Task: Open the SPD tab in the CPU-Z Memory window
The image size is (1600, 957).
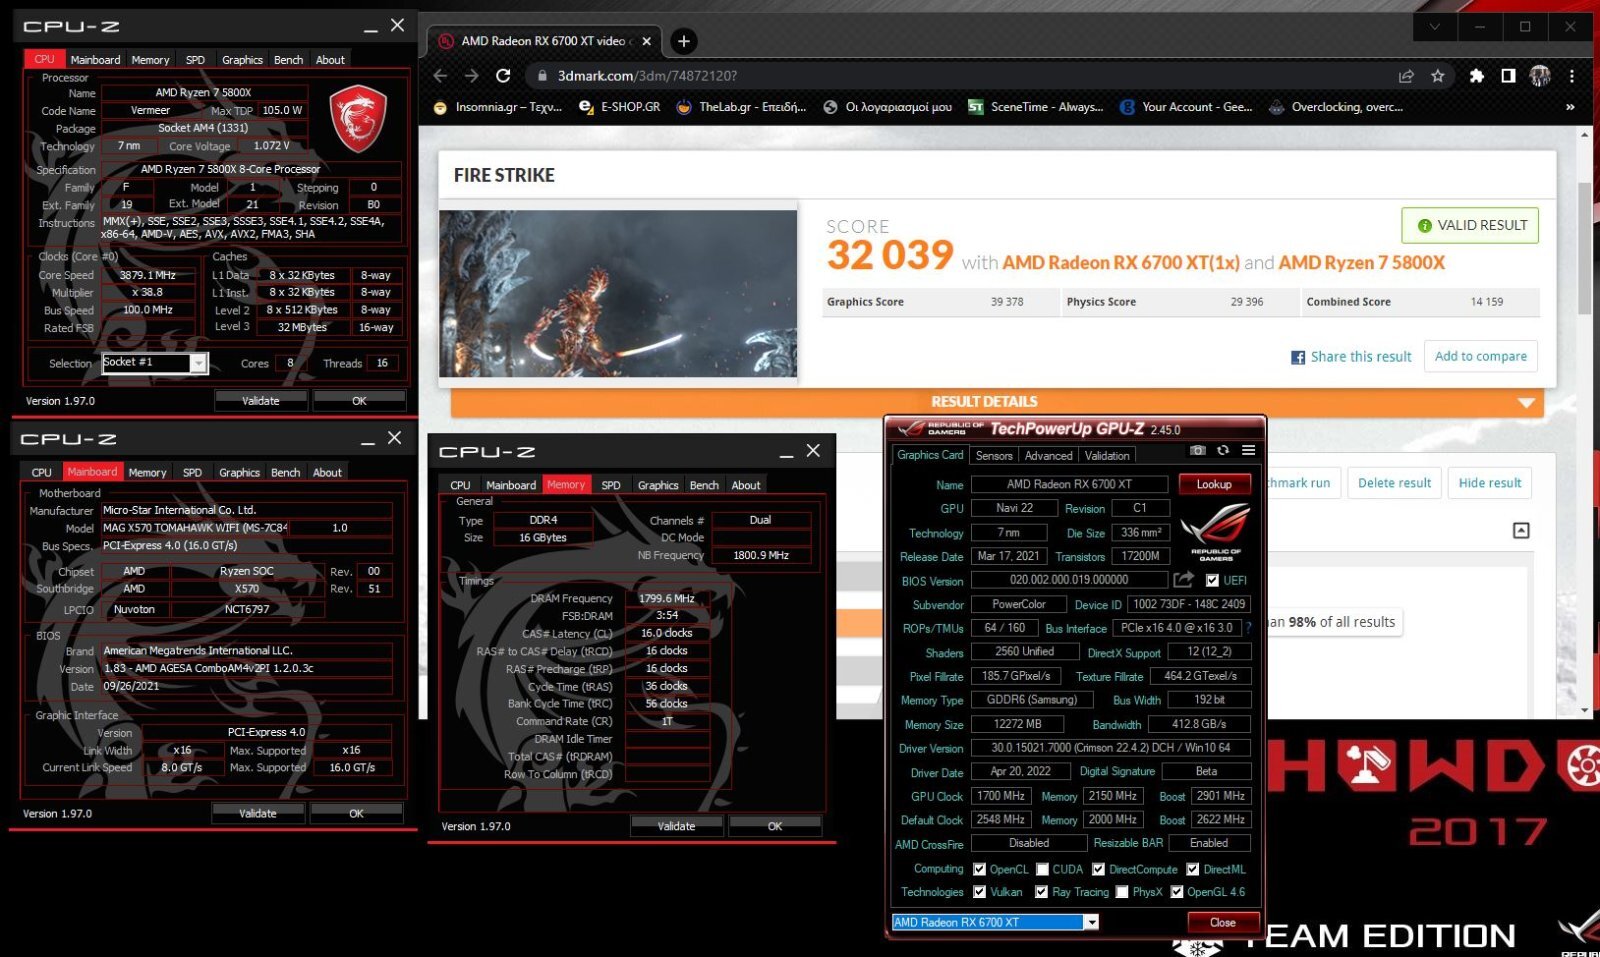Action: click(611, 485)
